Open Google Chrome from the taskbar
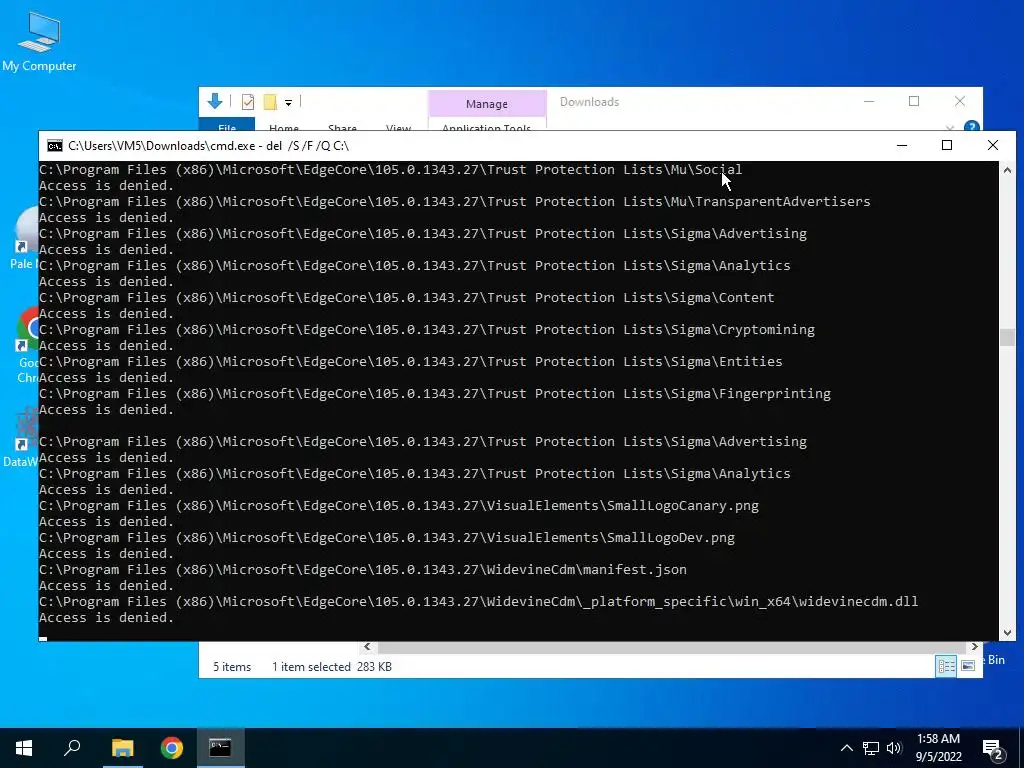Viewport: 1024px width, 768px height. [172, 748]
